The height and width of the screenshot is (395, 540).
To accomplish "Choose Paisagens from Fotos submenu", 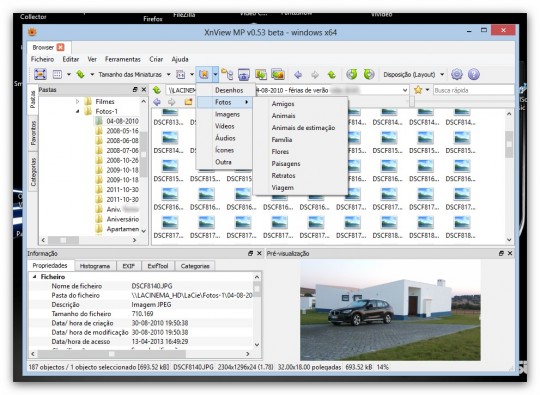I will point(286,164).
